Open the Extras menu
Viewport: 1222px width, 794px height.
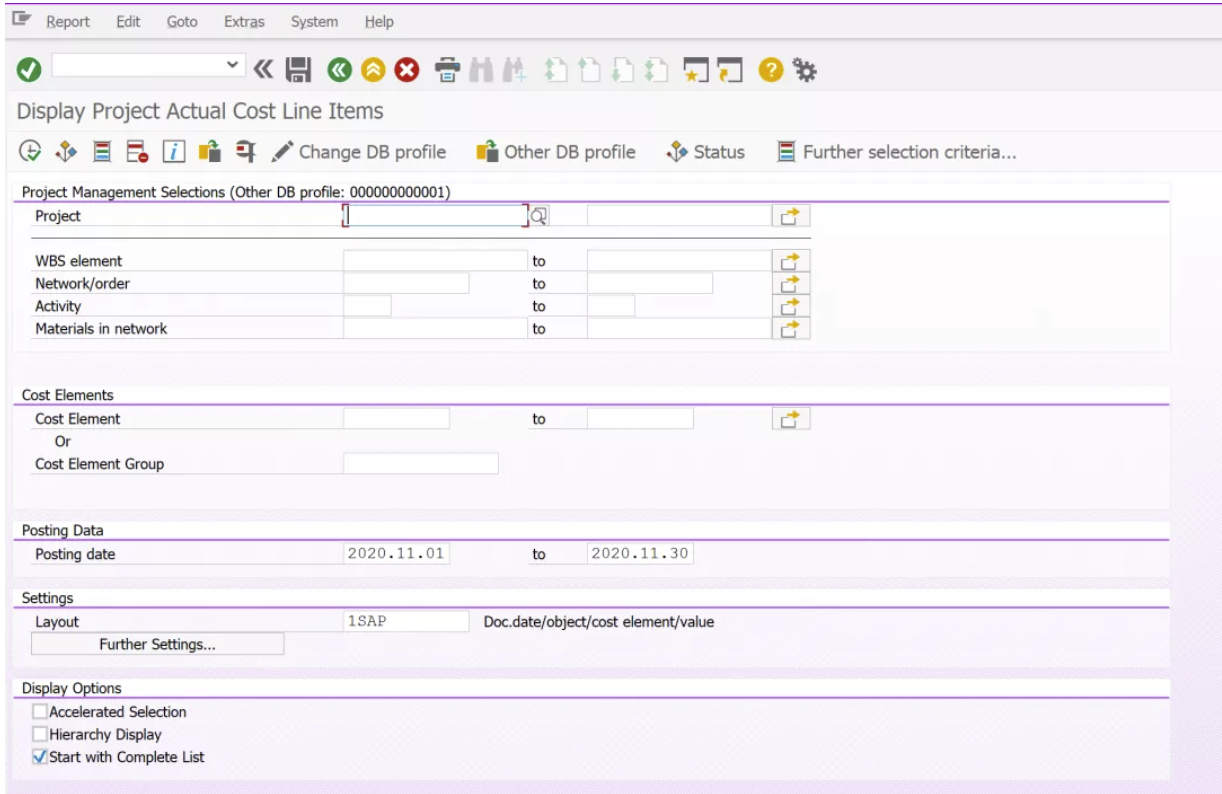coord(243,21)
